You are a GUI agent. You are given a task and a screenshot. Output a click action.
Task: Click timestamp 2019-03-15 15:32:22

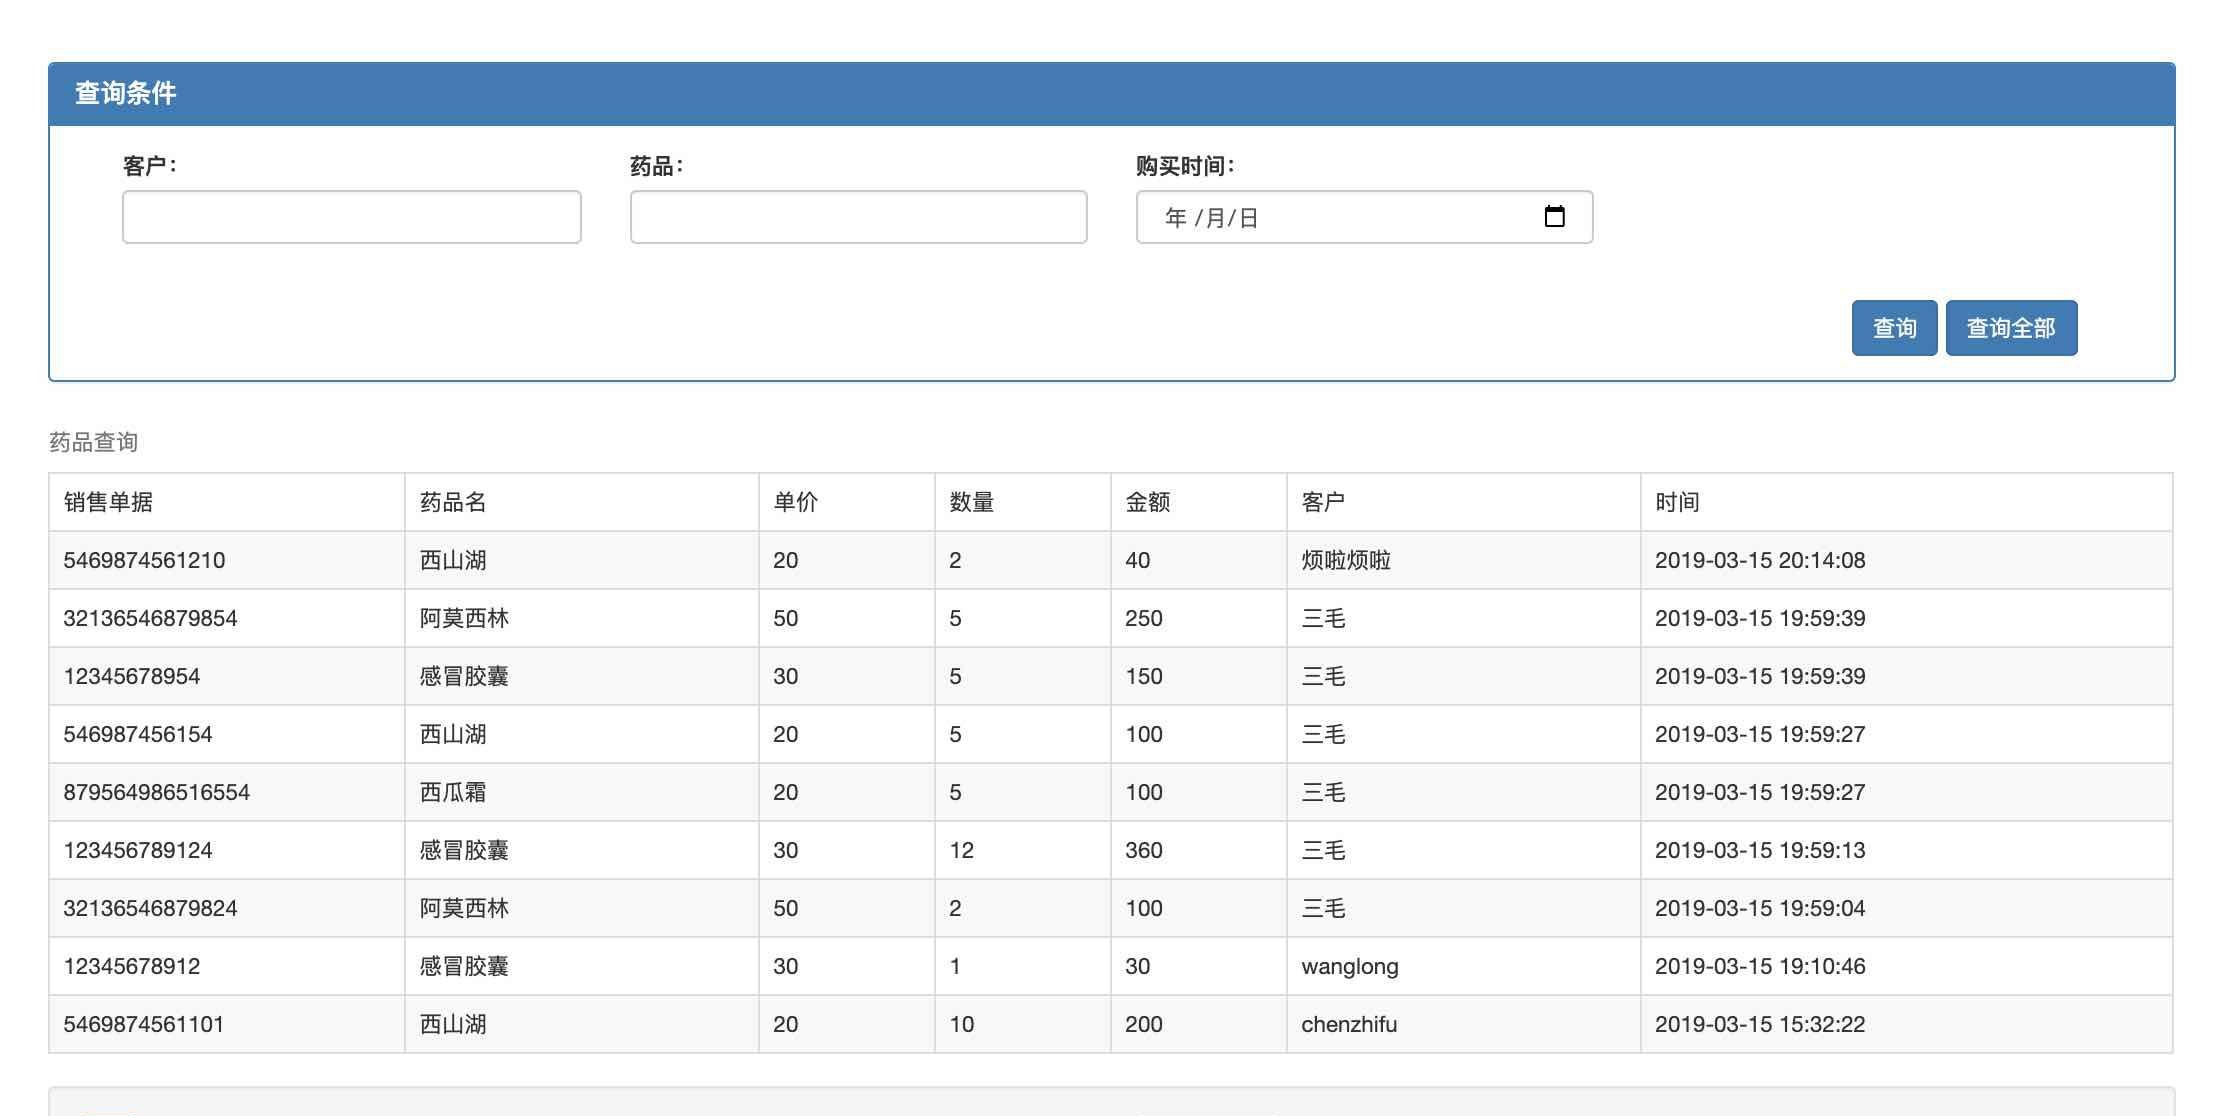pyautogui.click(x=1760, y=1024)
